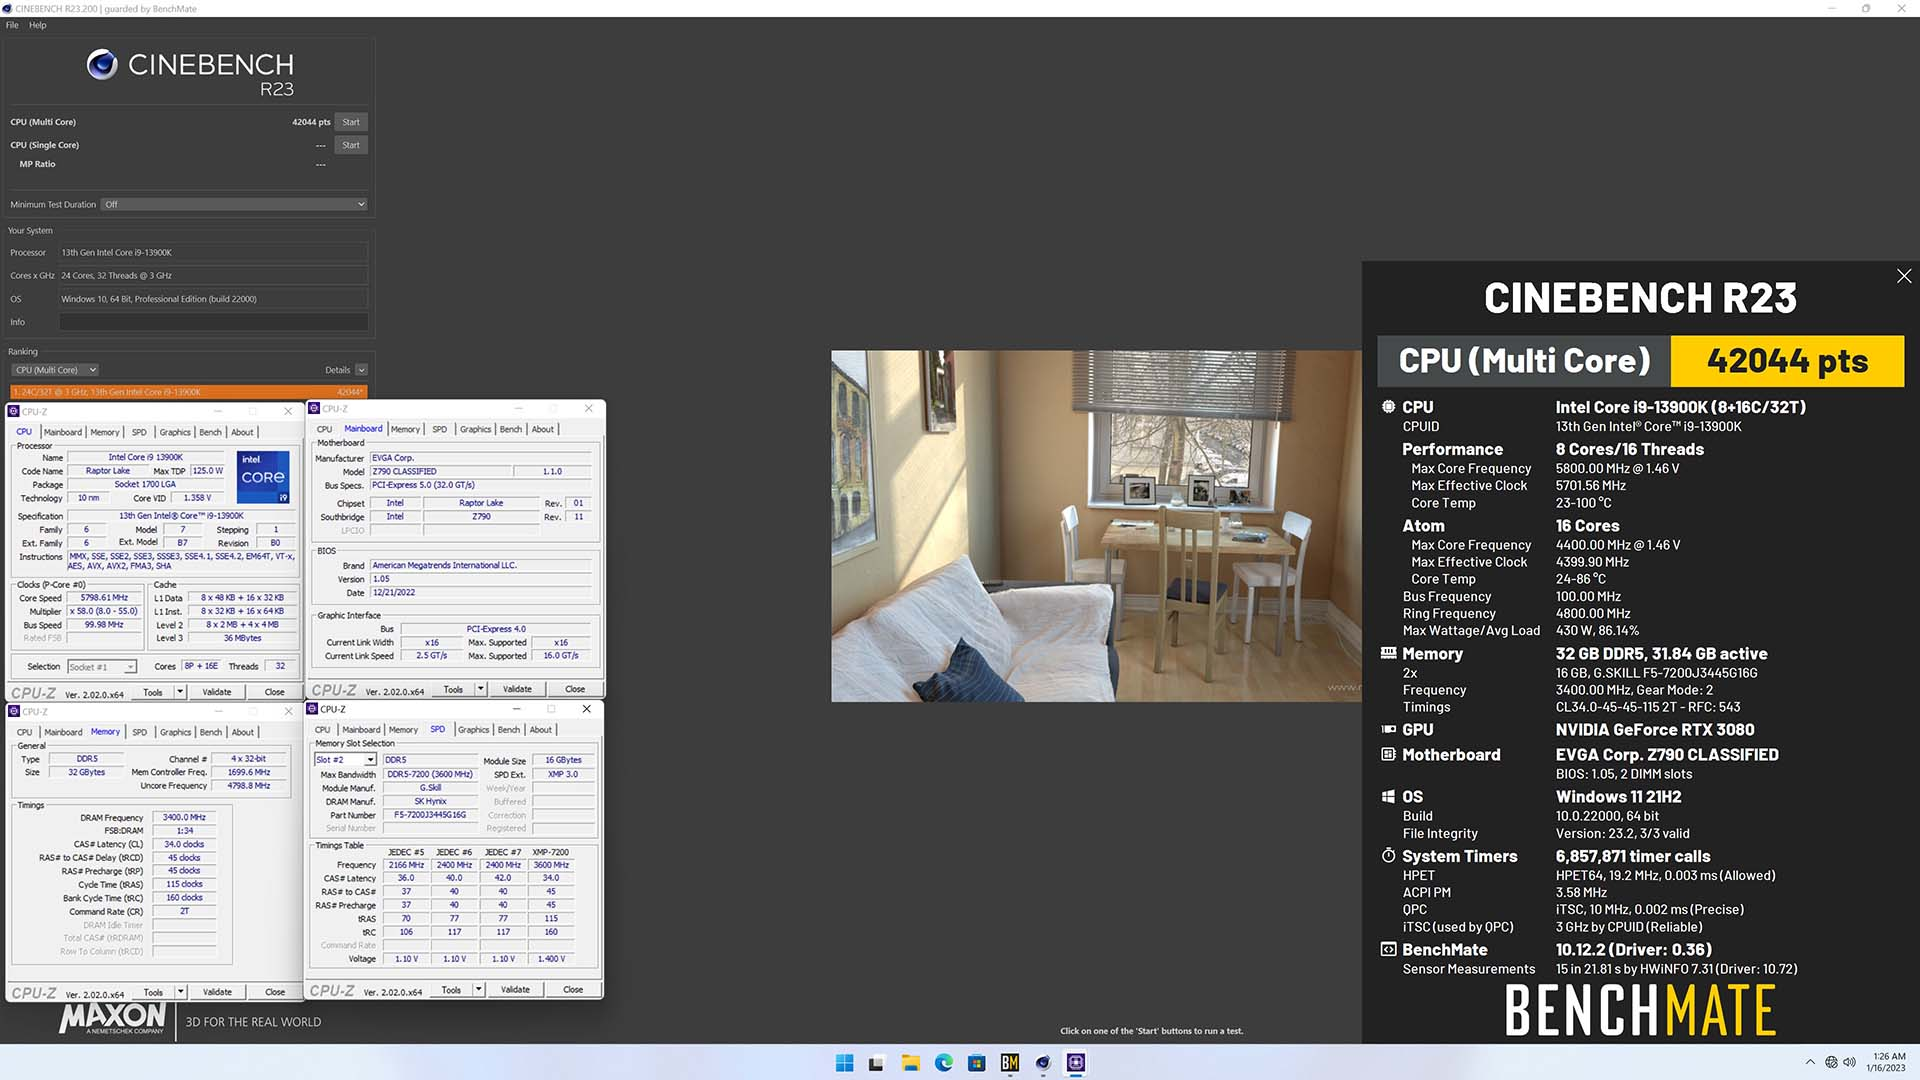Switch to CPU-Z via its taskbar icon

[1076, 1063]
